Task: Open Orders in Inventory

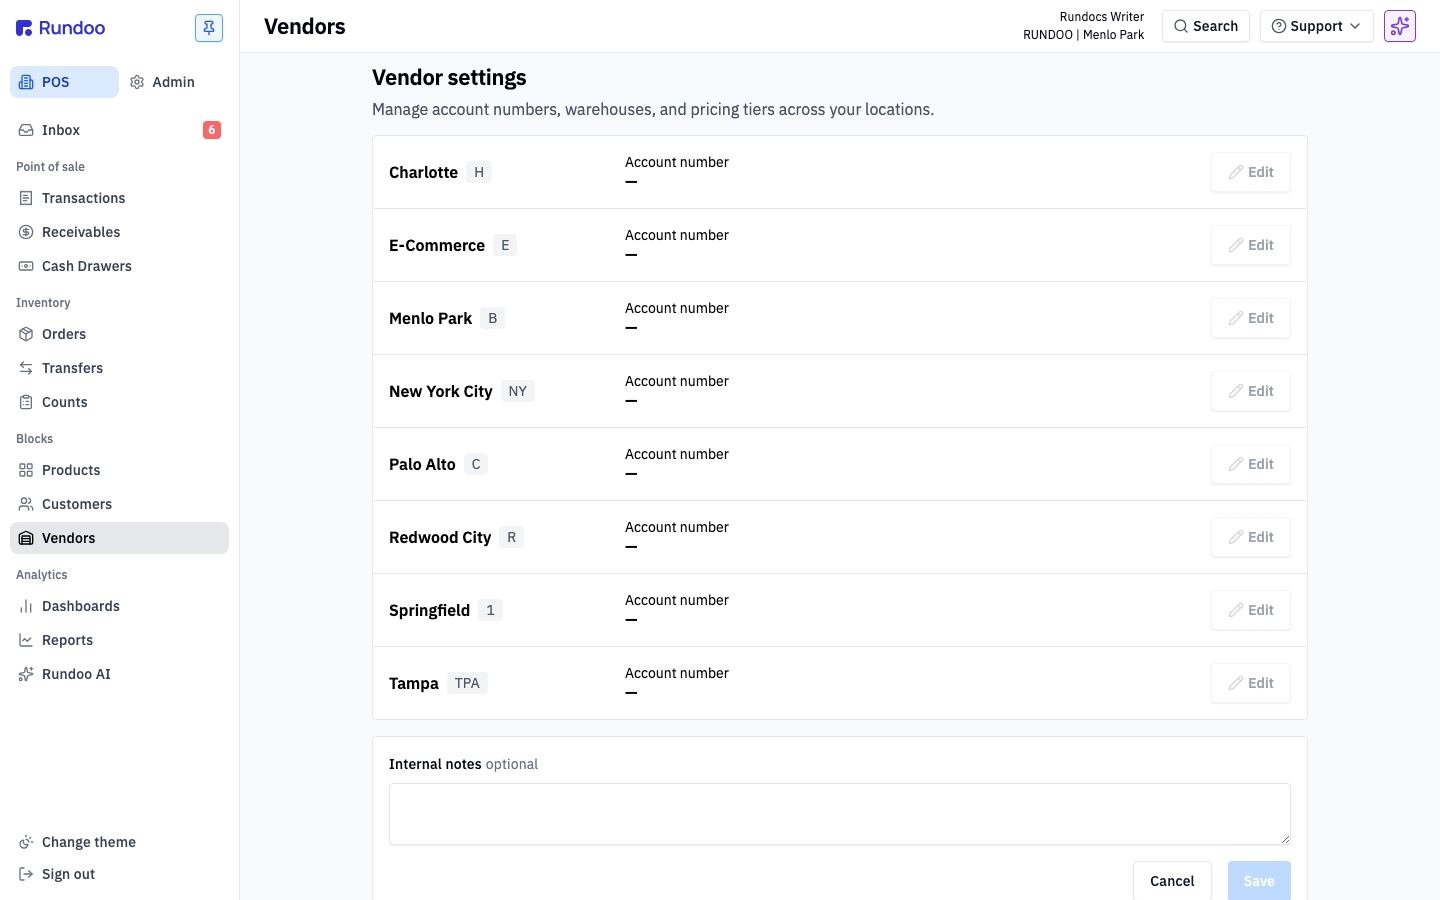Action: click(119, 334)
